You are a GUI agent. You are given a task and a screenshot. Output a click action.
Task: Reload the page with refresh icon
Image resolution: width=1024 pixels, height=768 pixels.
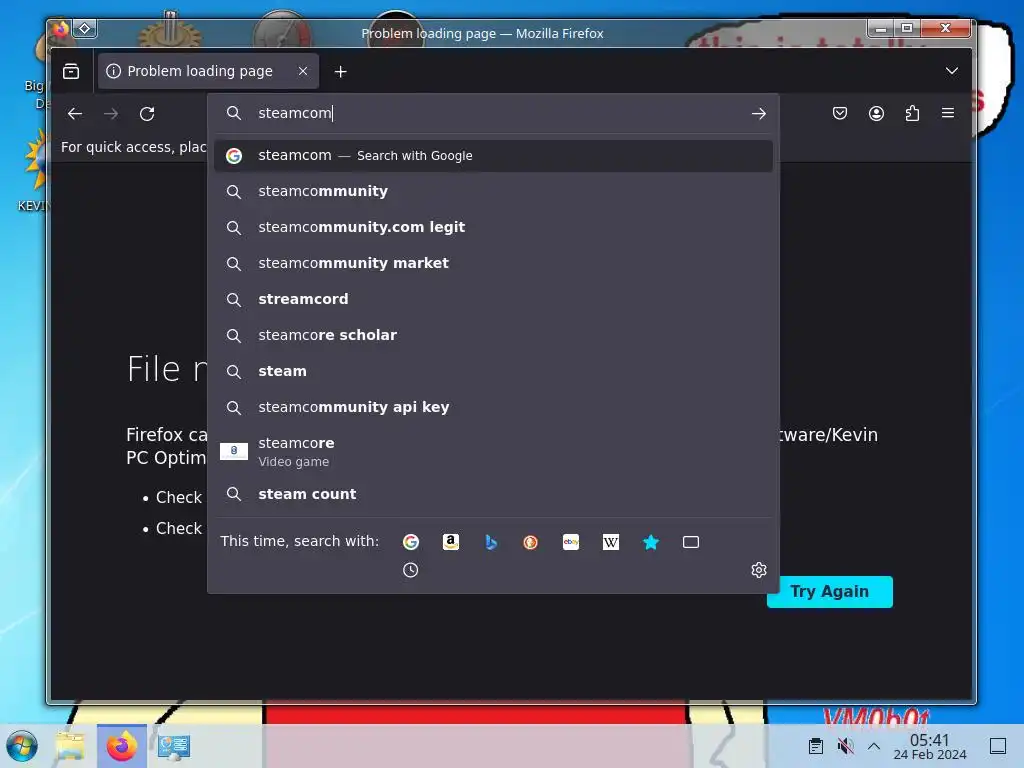tap(147, 114)
